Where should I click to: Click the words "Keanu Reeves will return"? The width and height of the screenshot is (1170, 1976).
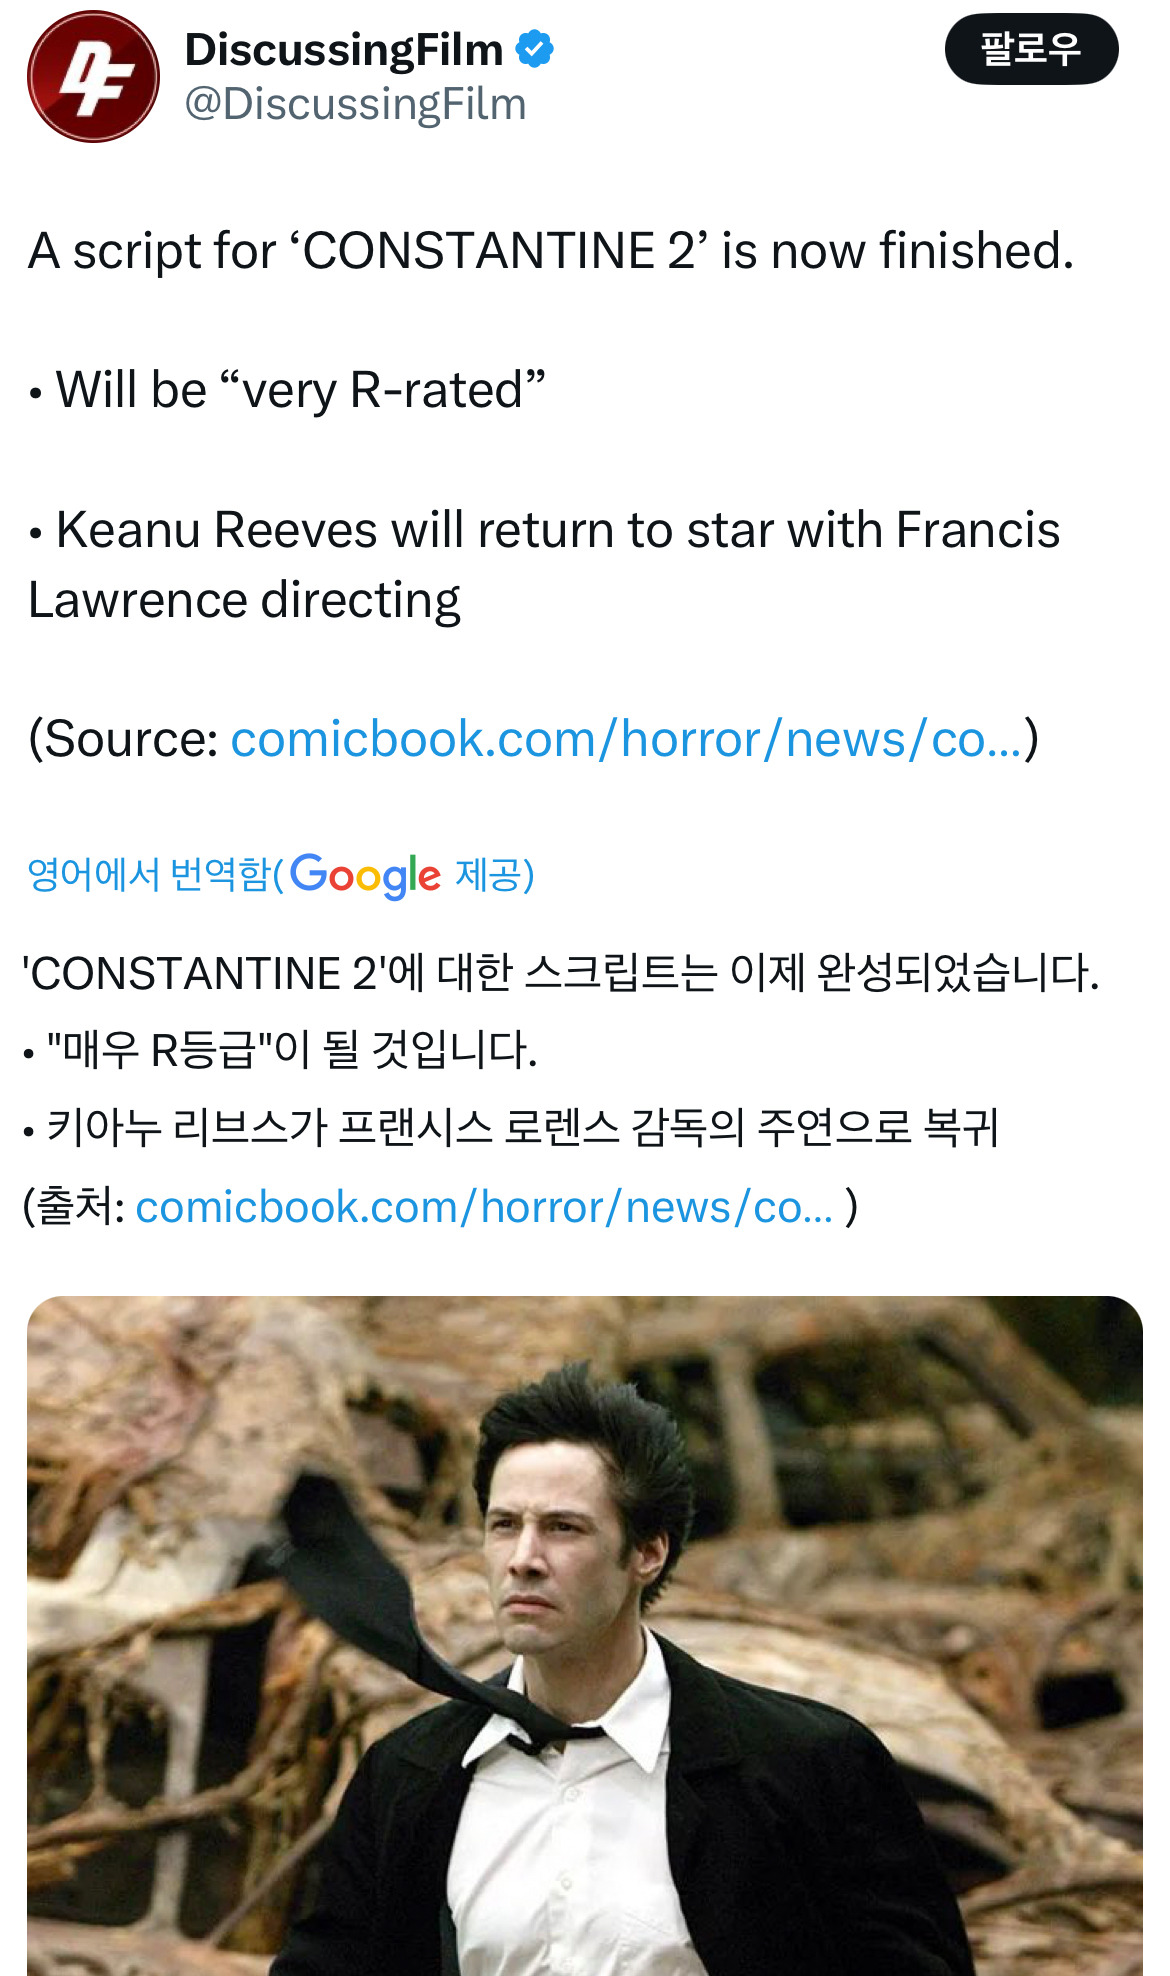pyautogui.click(x=338, y=530)
